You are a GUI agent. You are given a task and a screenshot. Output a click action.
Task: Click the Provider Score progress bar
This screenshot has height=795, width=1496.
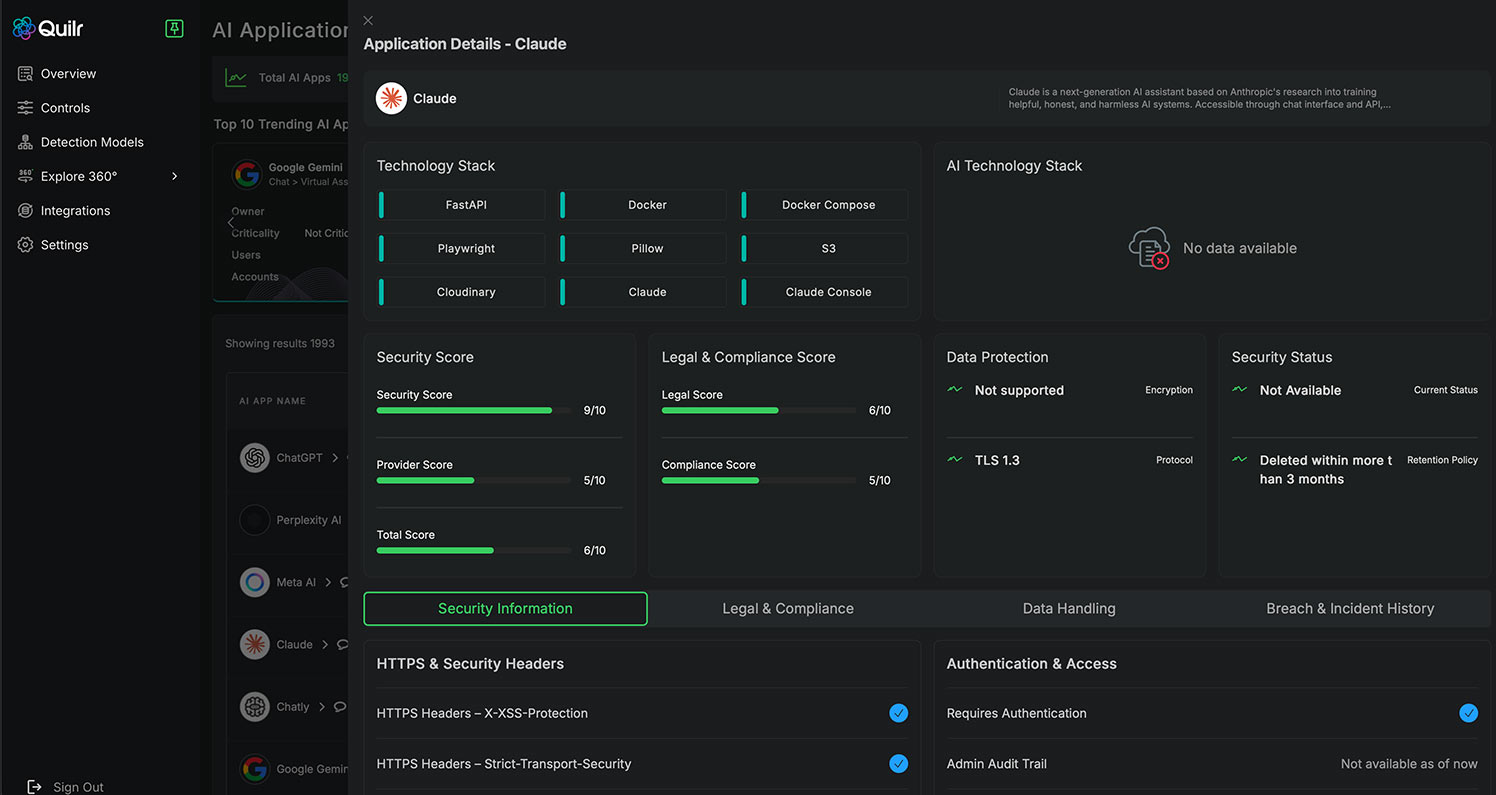coord(474,480)
